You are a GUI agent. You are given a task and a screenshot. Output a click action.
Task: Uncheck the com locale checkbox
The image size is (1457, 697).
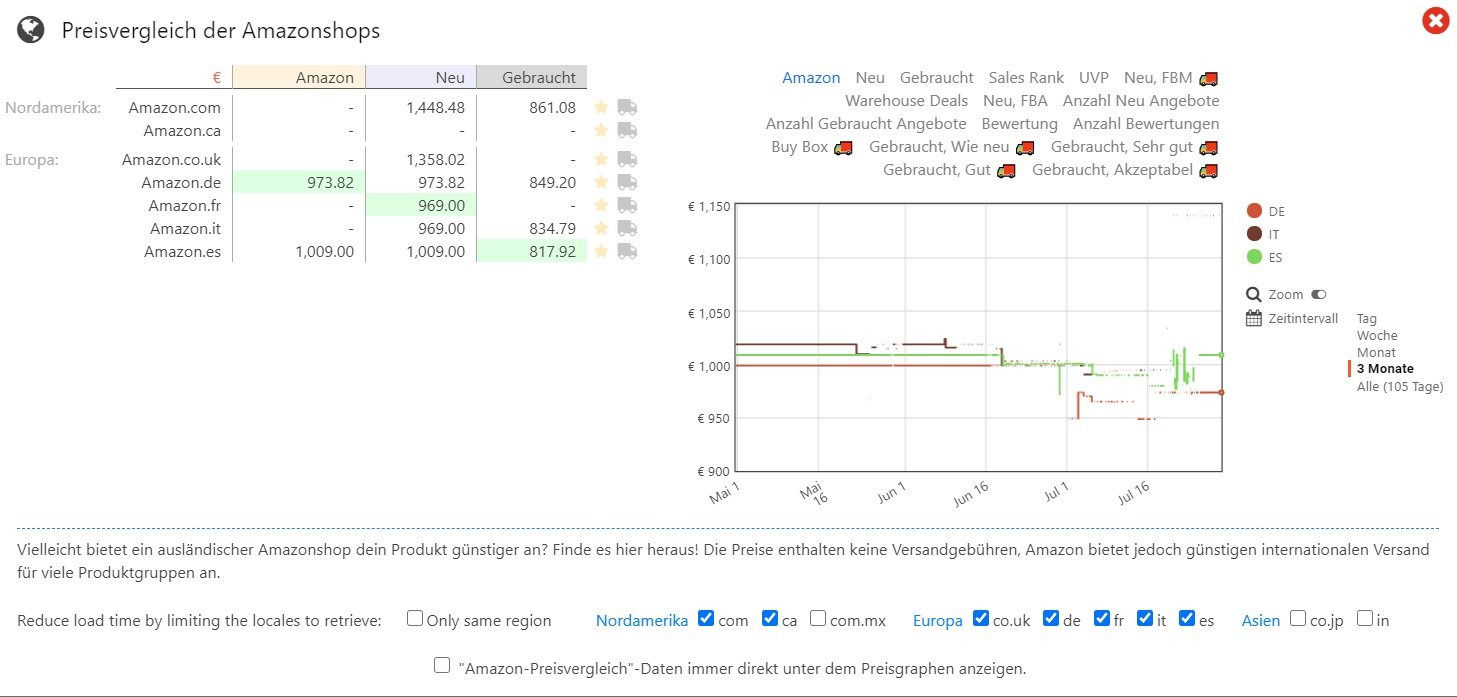706,618
